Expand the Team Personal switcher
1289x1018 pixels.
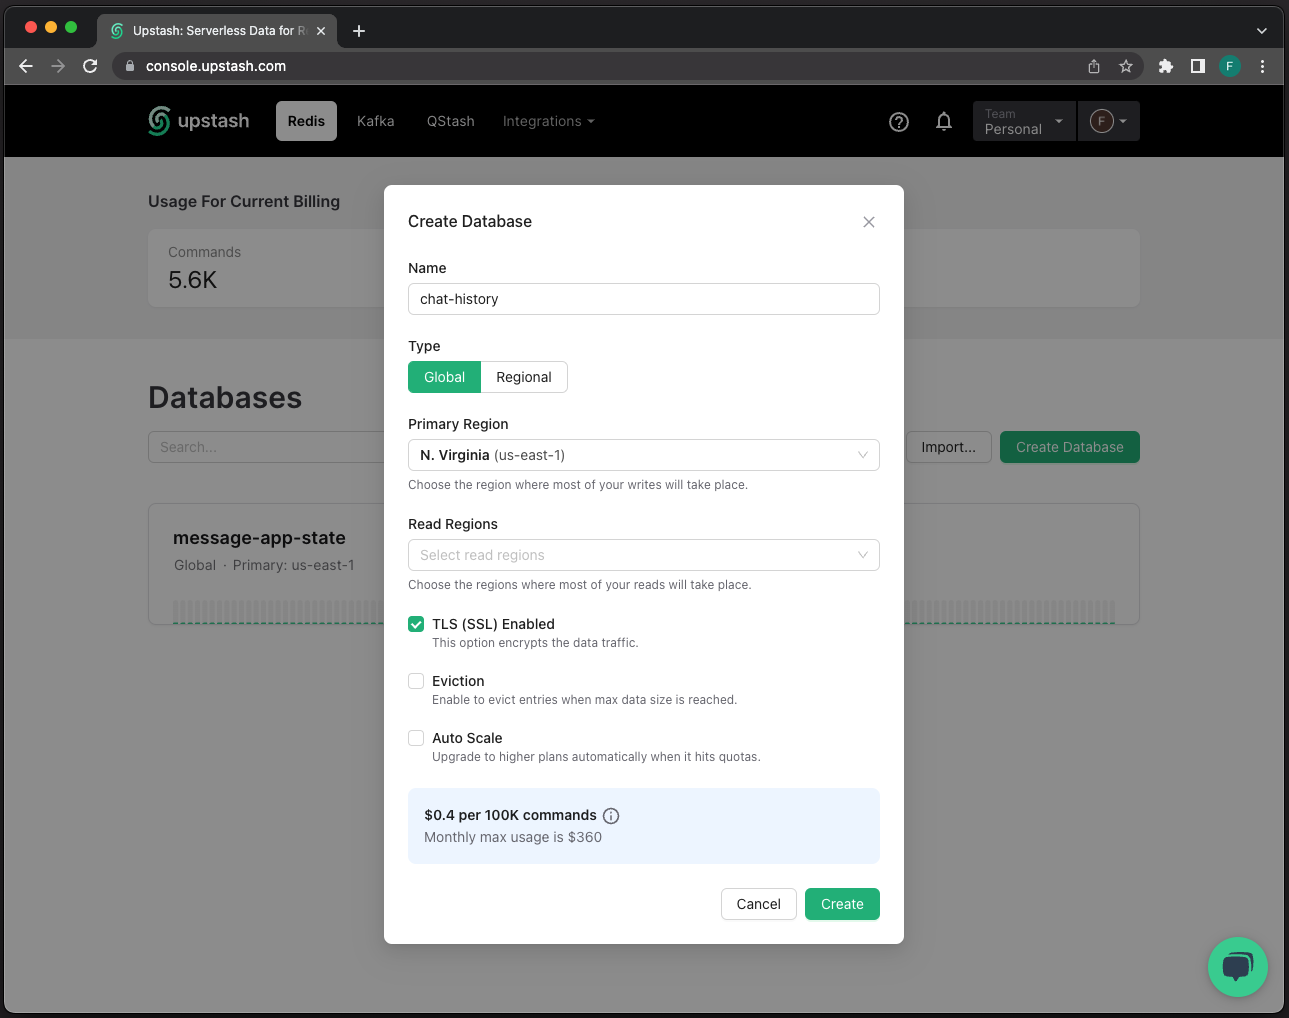[x=1023, y=121]
